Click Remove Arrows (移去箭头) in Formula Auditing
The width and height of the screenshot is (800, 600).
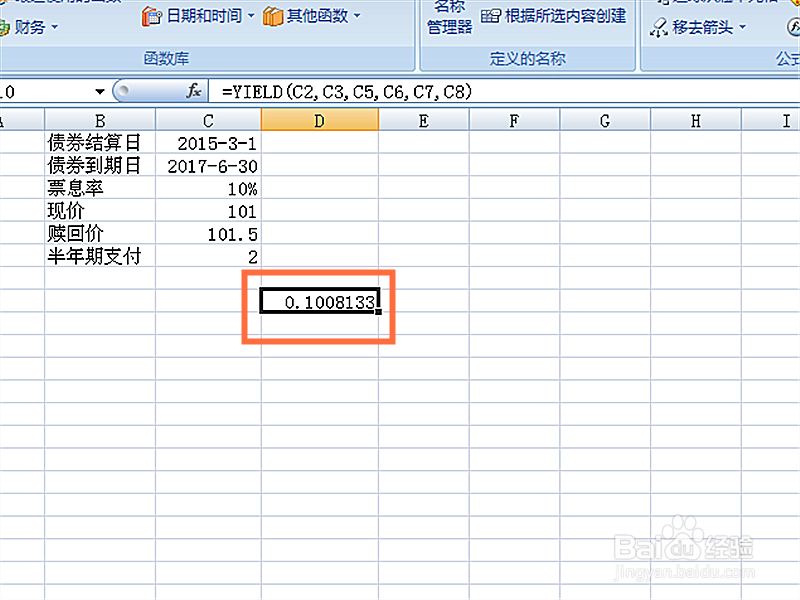(700, 27)
